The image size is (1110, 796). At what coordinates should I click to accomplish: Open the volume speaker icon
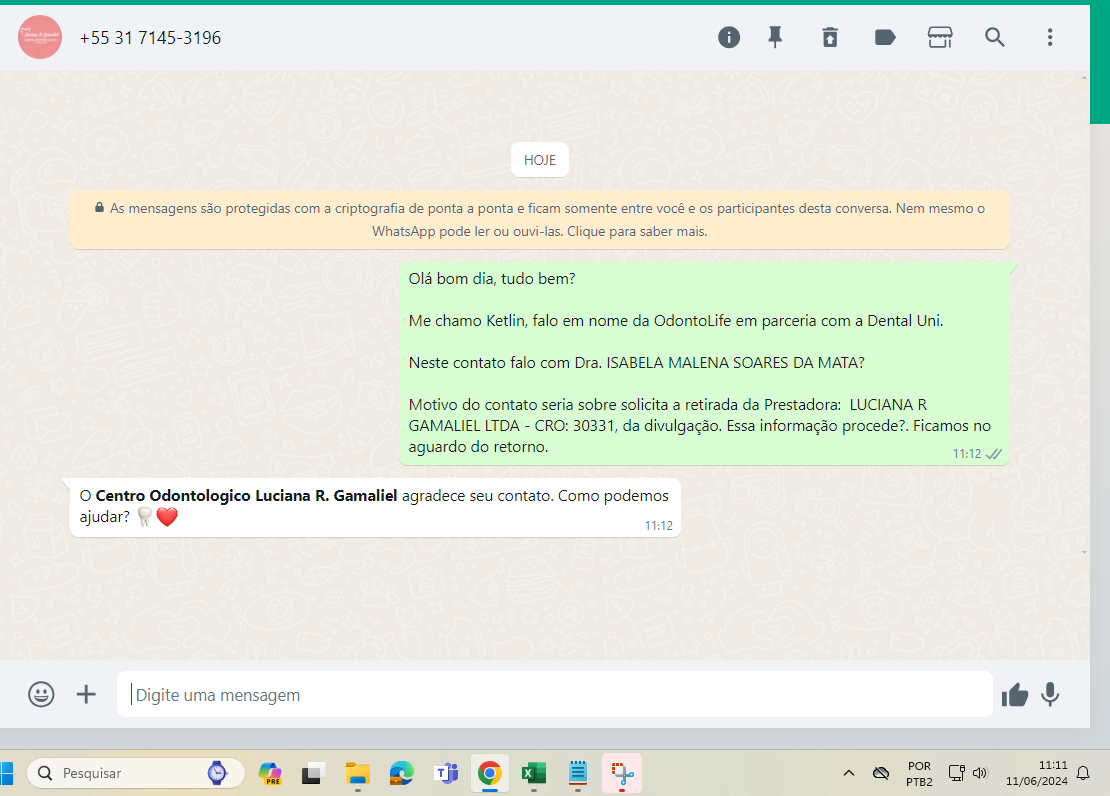click(x=980, y=773)
